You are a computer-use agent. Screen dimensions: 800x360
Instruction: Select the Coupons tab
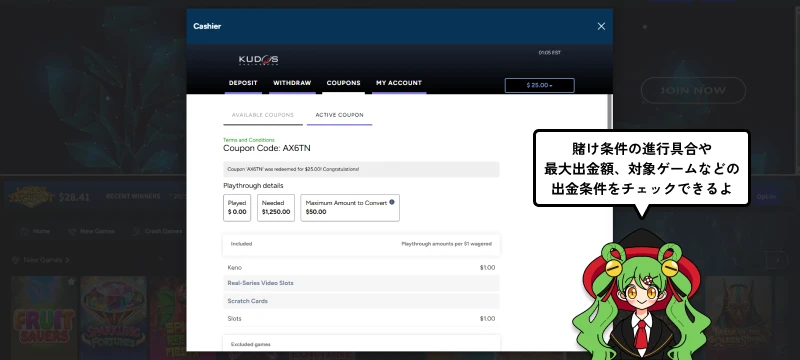[x=343, y=83]
